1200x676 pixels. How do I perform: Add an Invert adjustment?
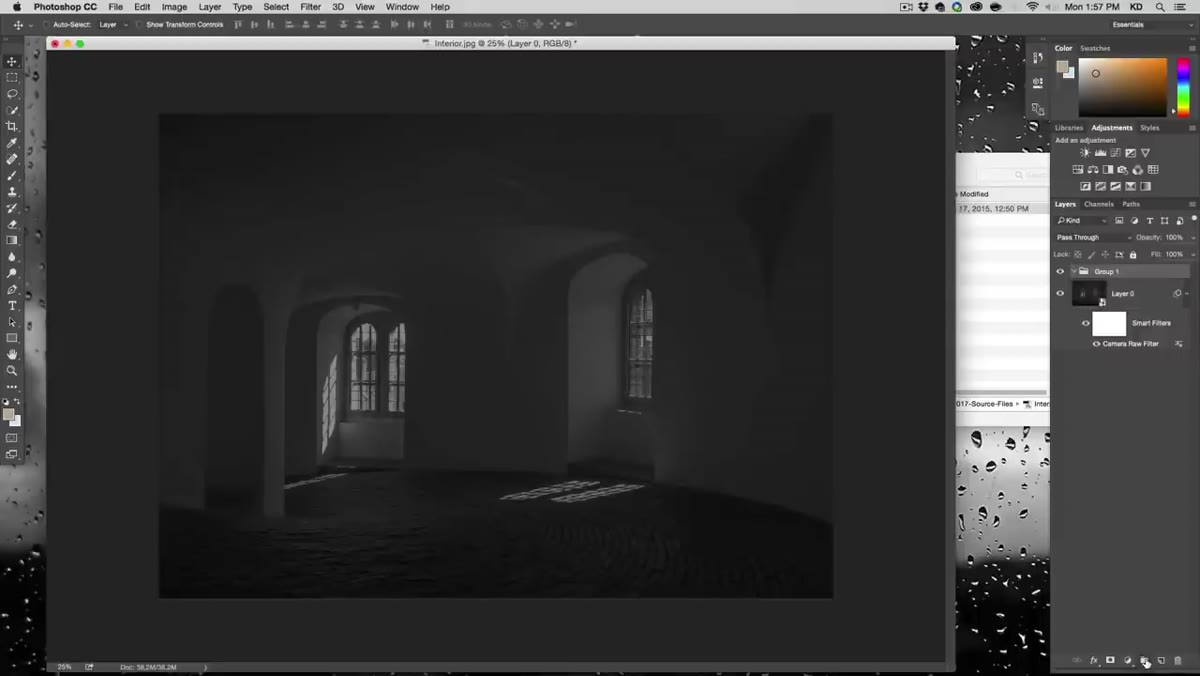1085,186
